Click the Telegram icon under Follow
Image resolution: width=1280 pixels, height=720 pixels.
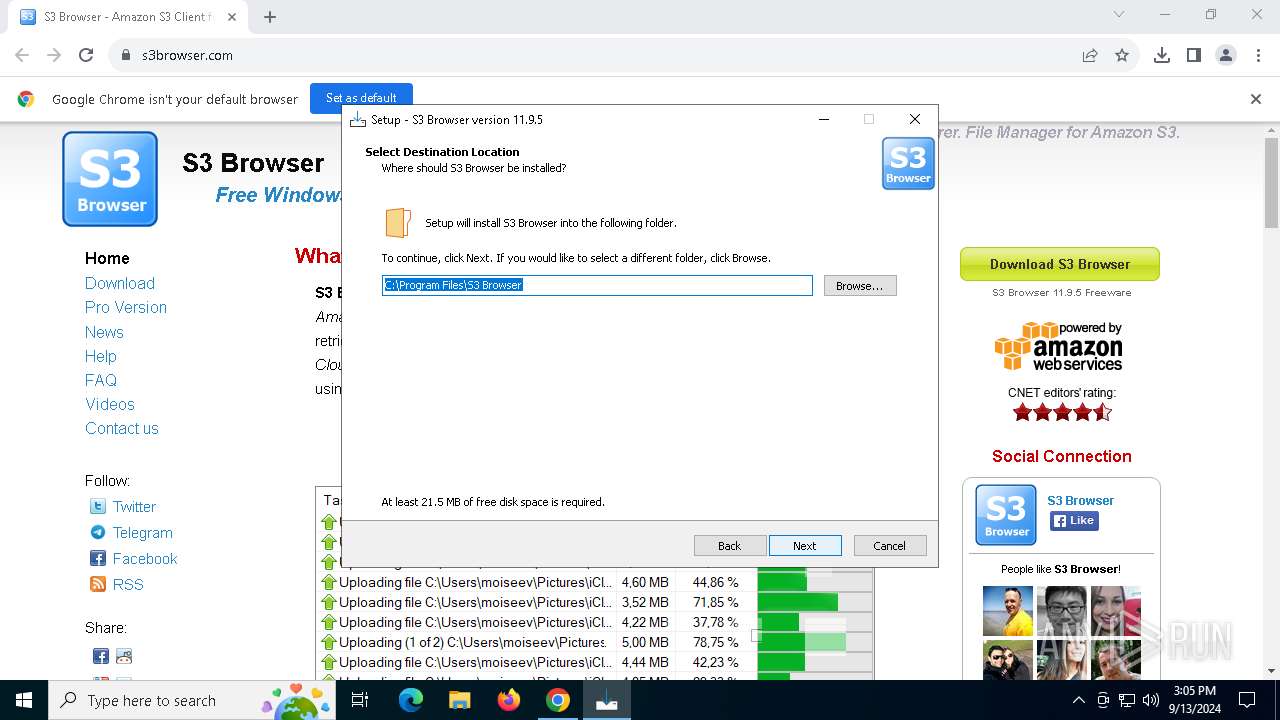point(98,533)
